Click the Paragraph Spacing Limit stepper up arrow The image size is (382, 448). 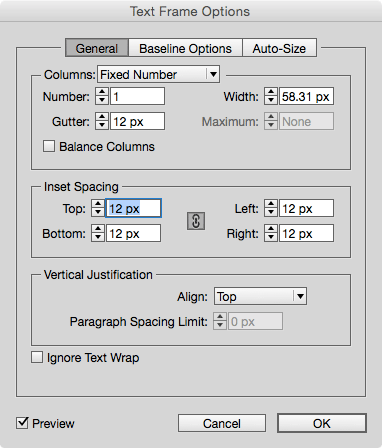tap(220, 317)
